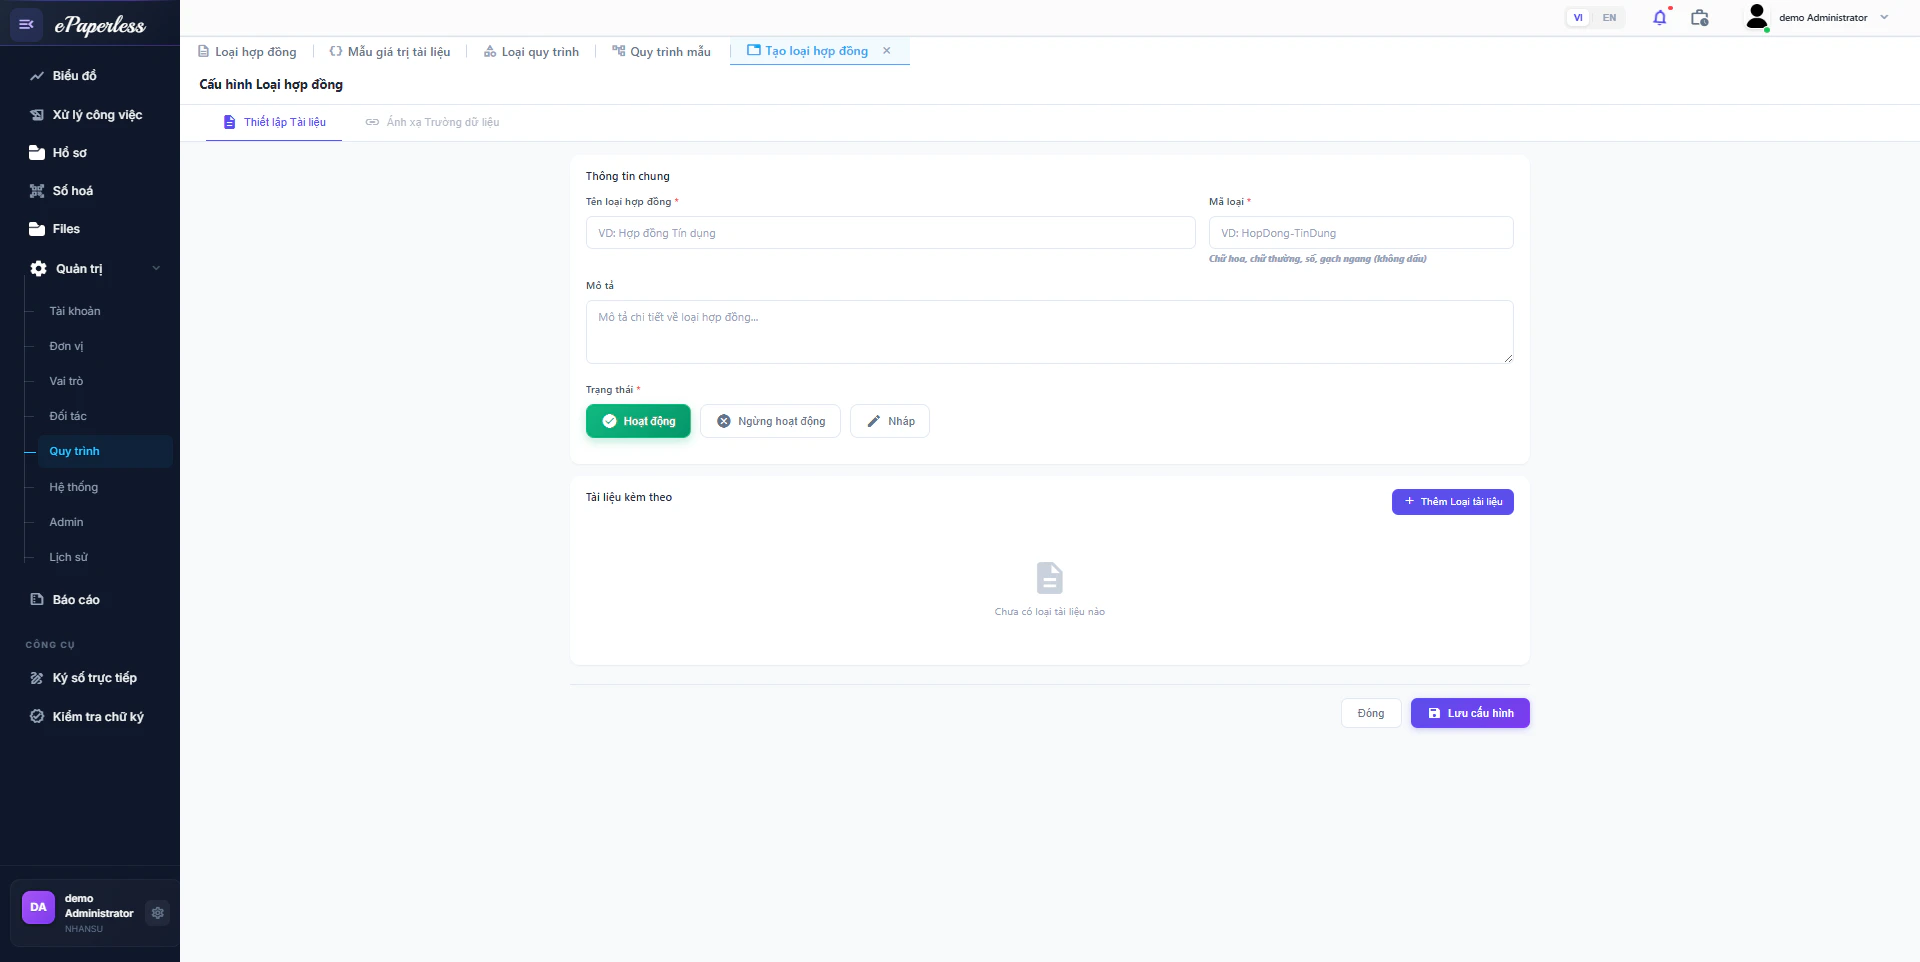Screen dimensions: 1920x962
Task: Set status to Ngừng hoạt động
Action: 770,421
